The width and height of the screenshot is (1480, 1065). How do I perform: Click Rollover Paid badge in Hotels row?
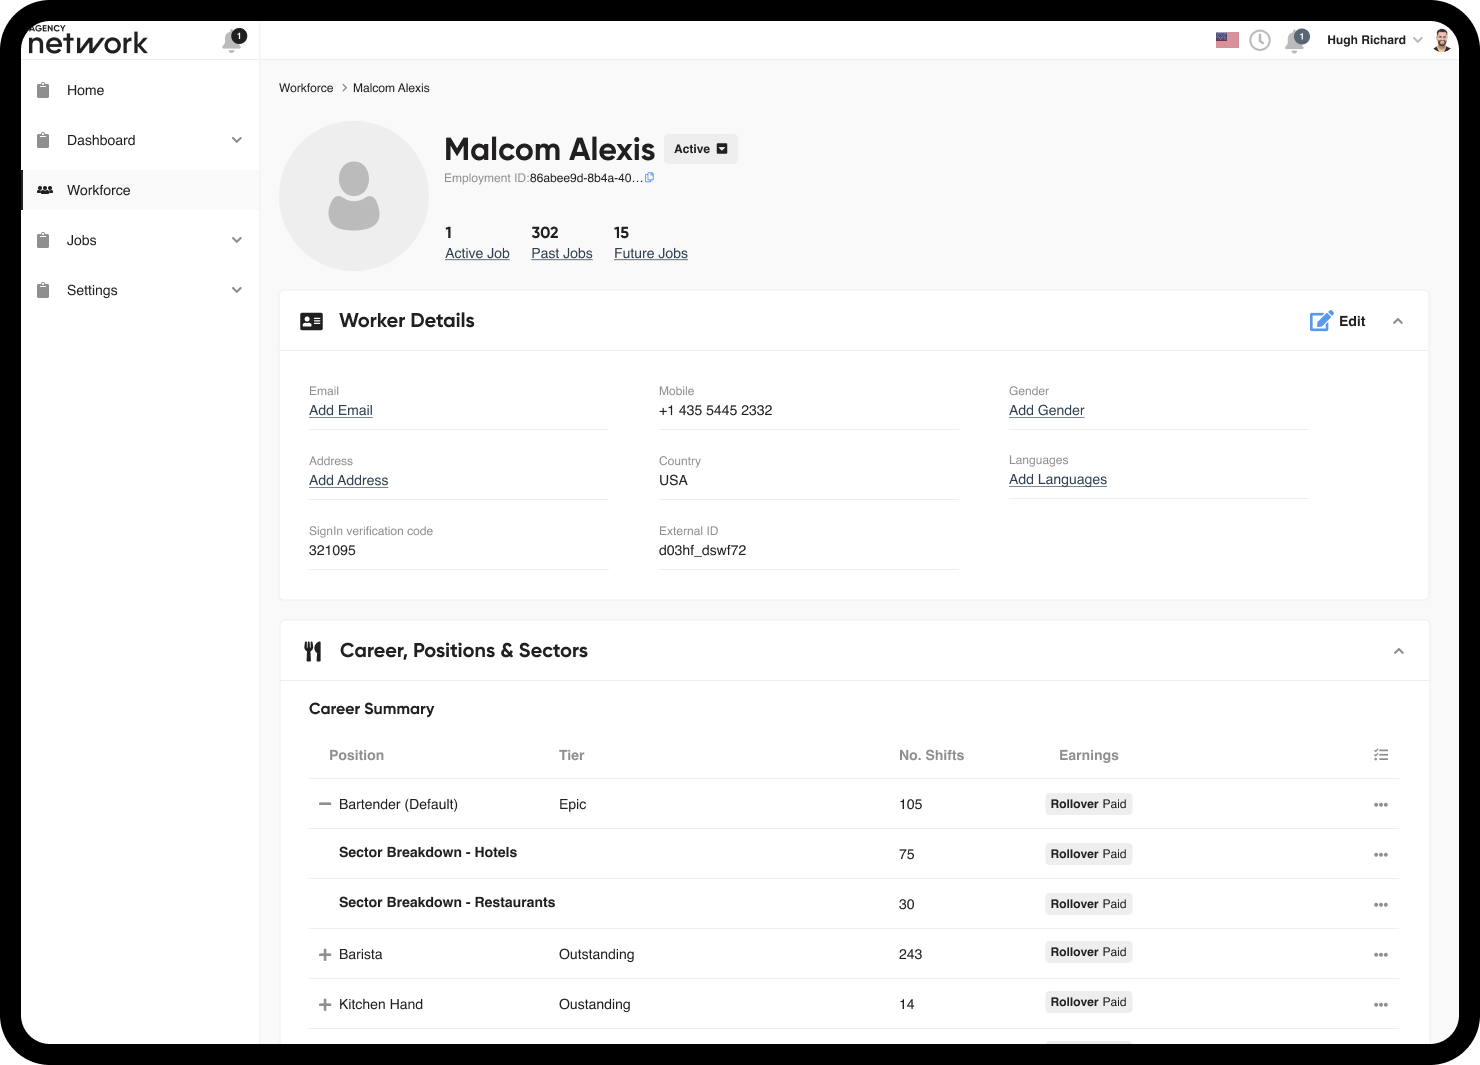pyautogui.click(x=1089, y=854)
